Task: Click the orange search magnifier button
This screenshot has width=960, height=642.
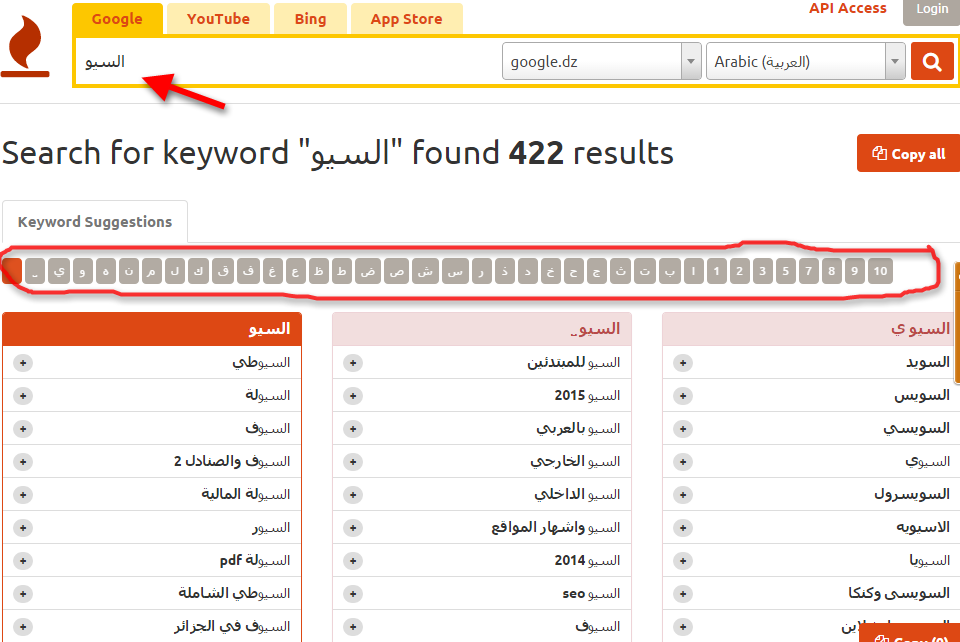Action: [932, 61]
